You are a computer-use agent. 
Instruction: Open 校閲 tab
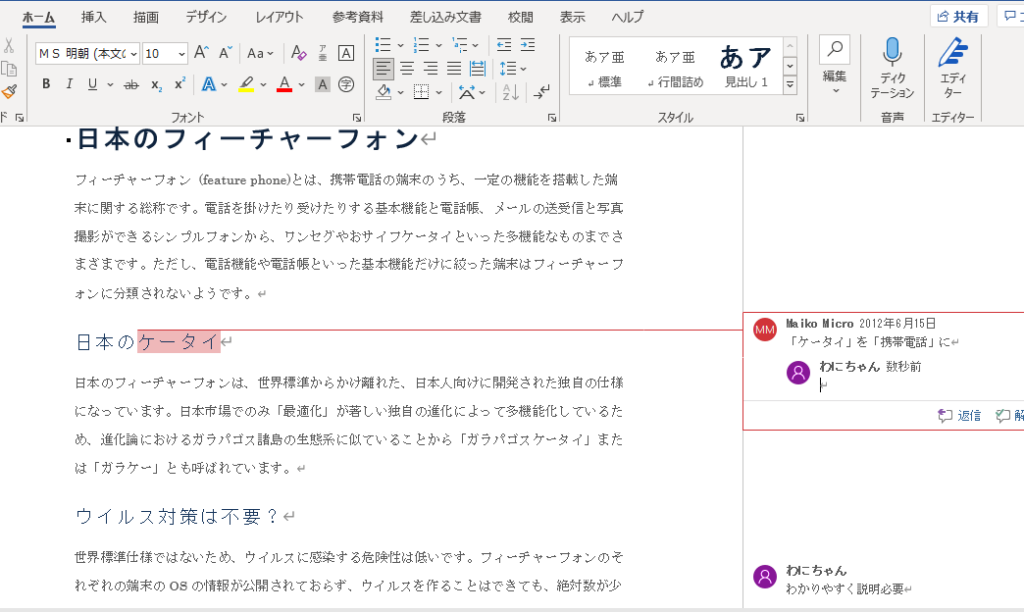[x=520, y=17]
